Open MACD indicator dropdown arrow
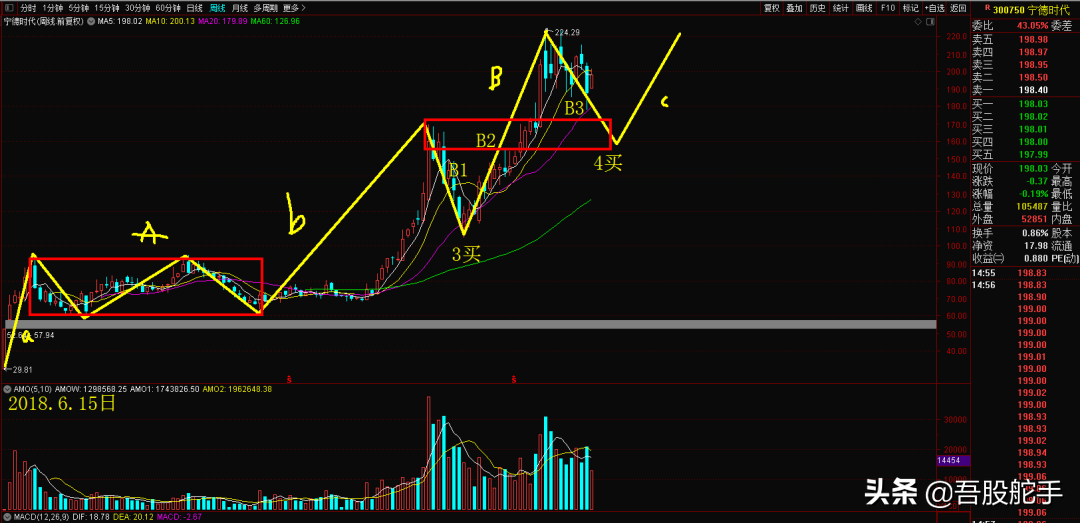Image resolution: width=1080 pixels, height=523 pixels. click(6, 515)
